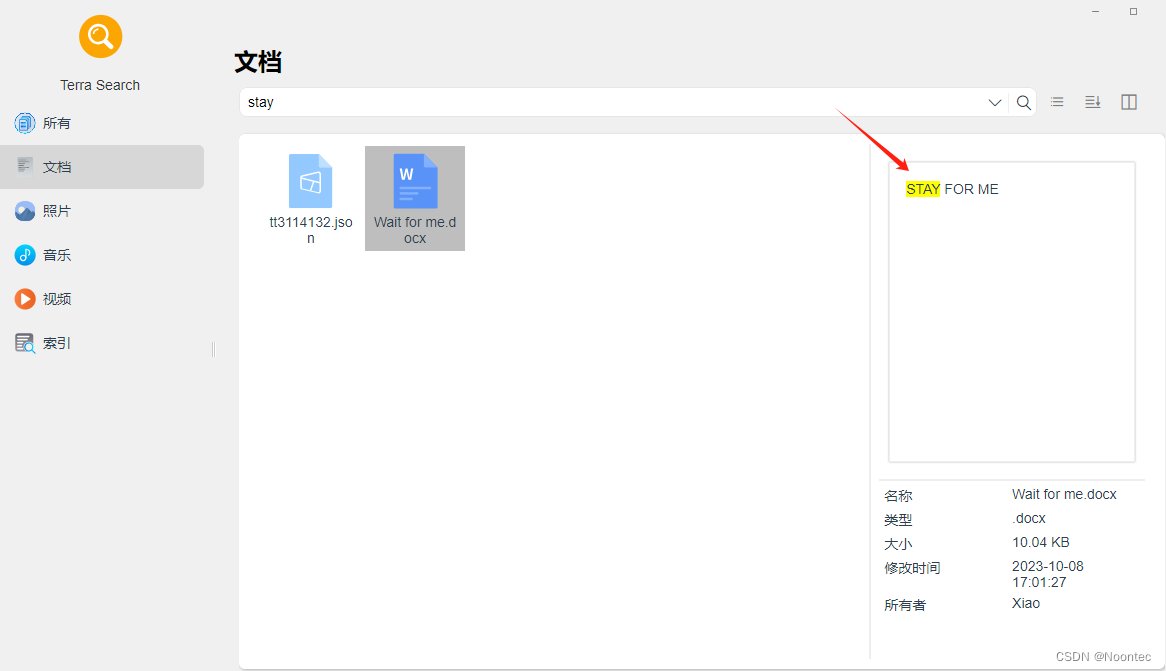Open the sort order icon
The width and height of the screenshot is (1166, 671).
coord(1092,102)
